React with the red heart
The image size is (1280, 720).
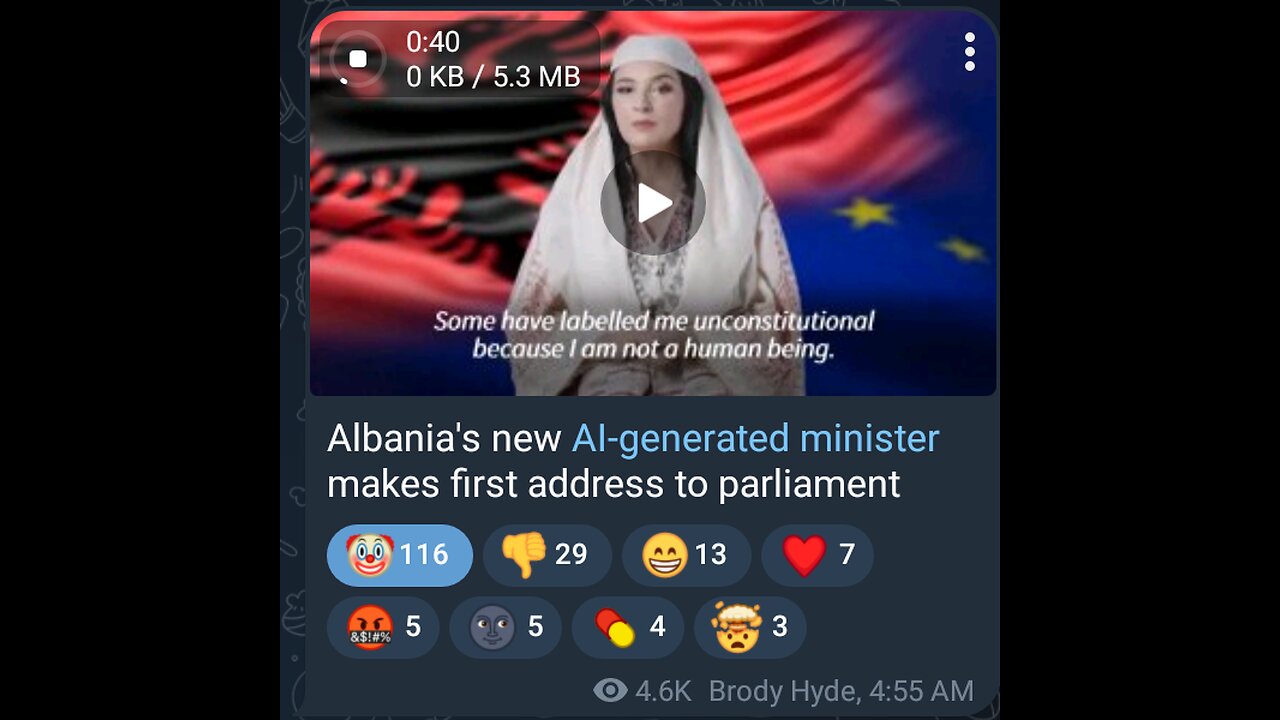tap(817, 555)
